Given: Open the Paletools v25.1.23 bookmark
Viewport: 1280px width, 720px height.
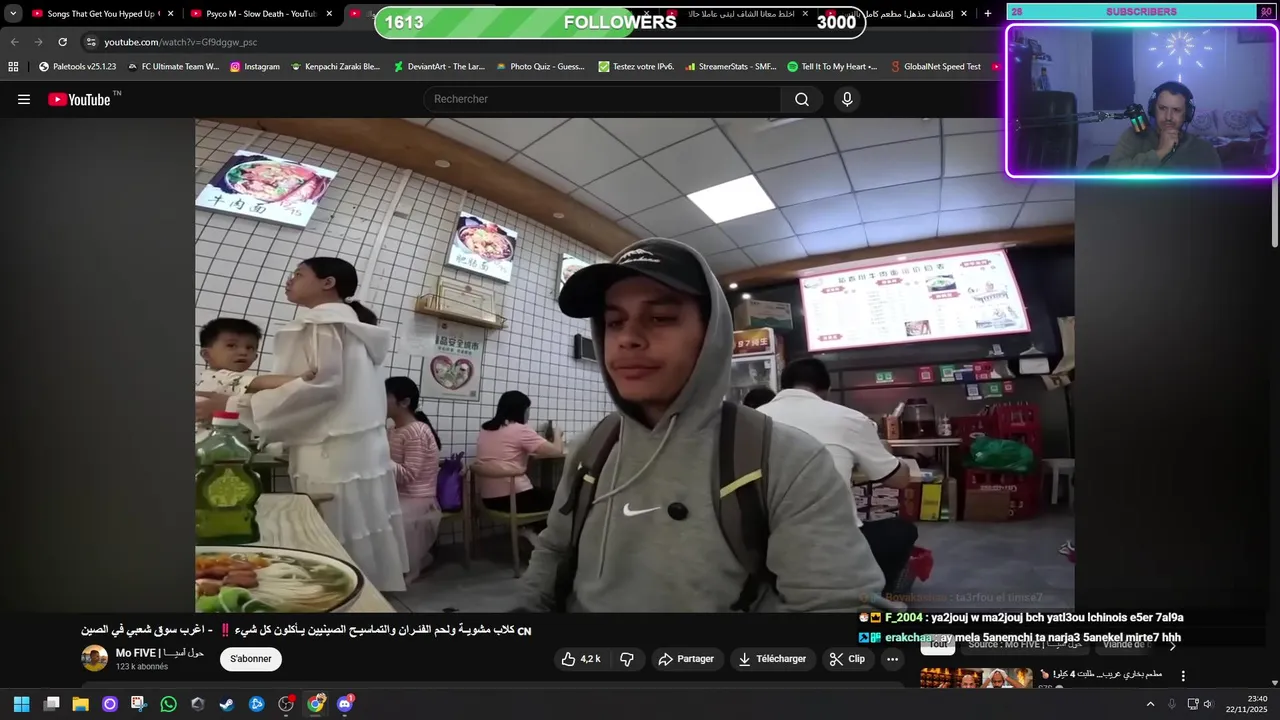Looking at the screenshot, I should click(77, 67).
